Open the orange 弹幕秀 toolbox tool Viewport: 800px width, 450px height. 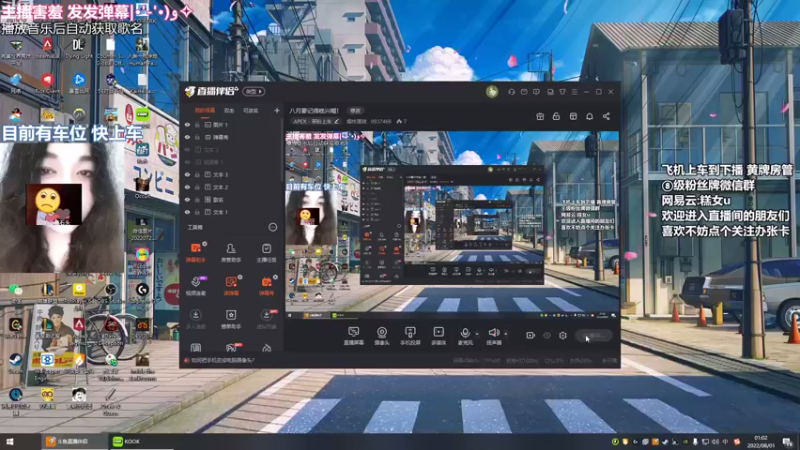[x=266, y=286]
